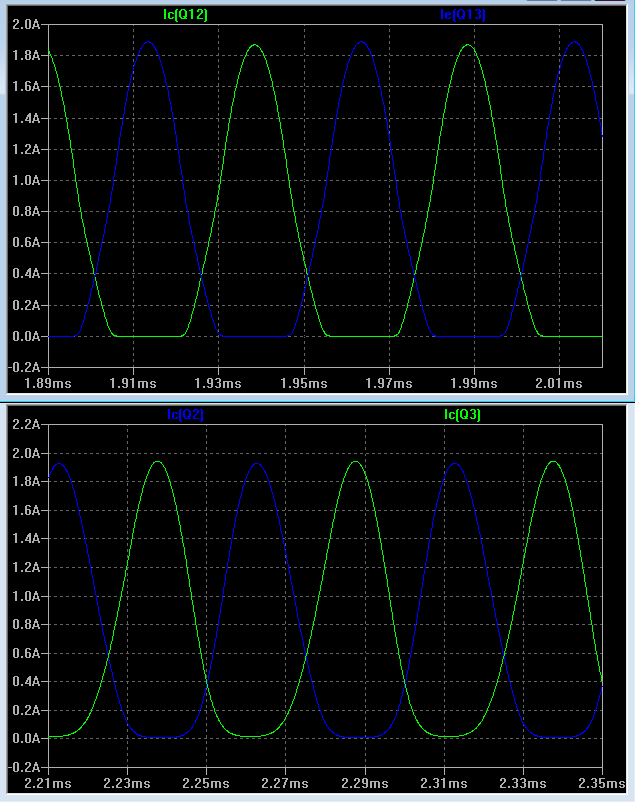Click the 2.29ms time axis label
Image resolution: width=635 pixels, height=802 pixels.
tap(365, 783)
